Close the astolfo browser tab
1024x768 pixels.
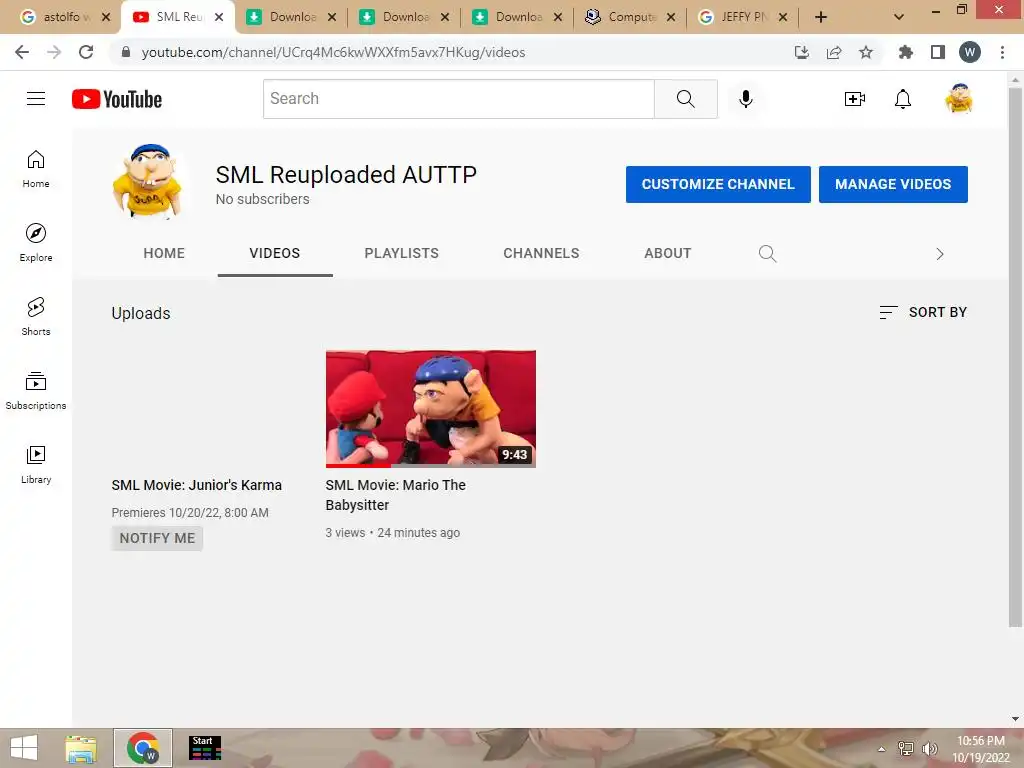click(x=106, y=17)
